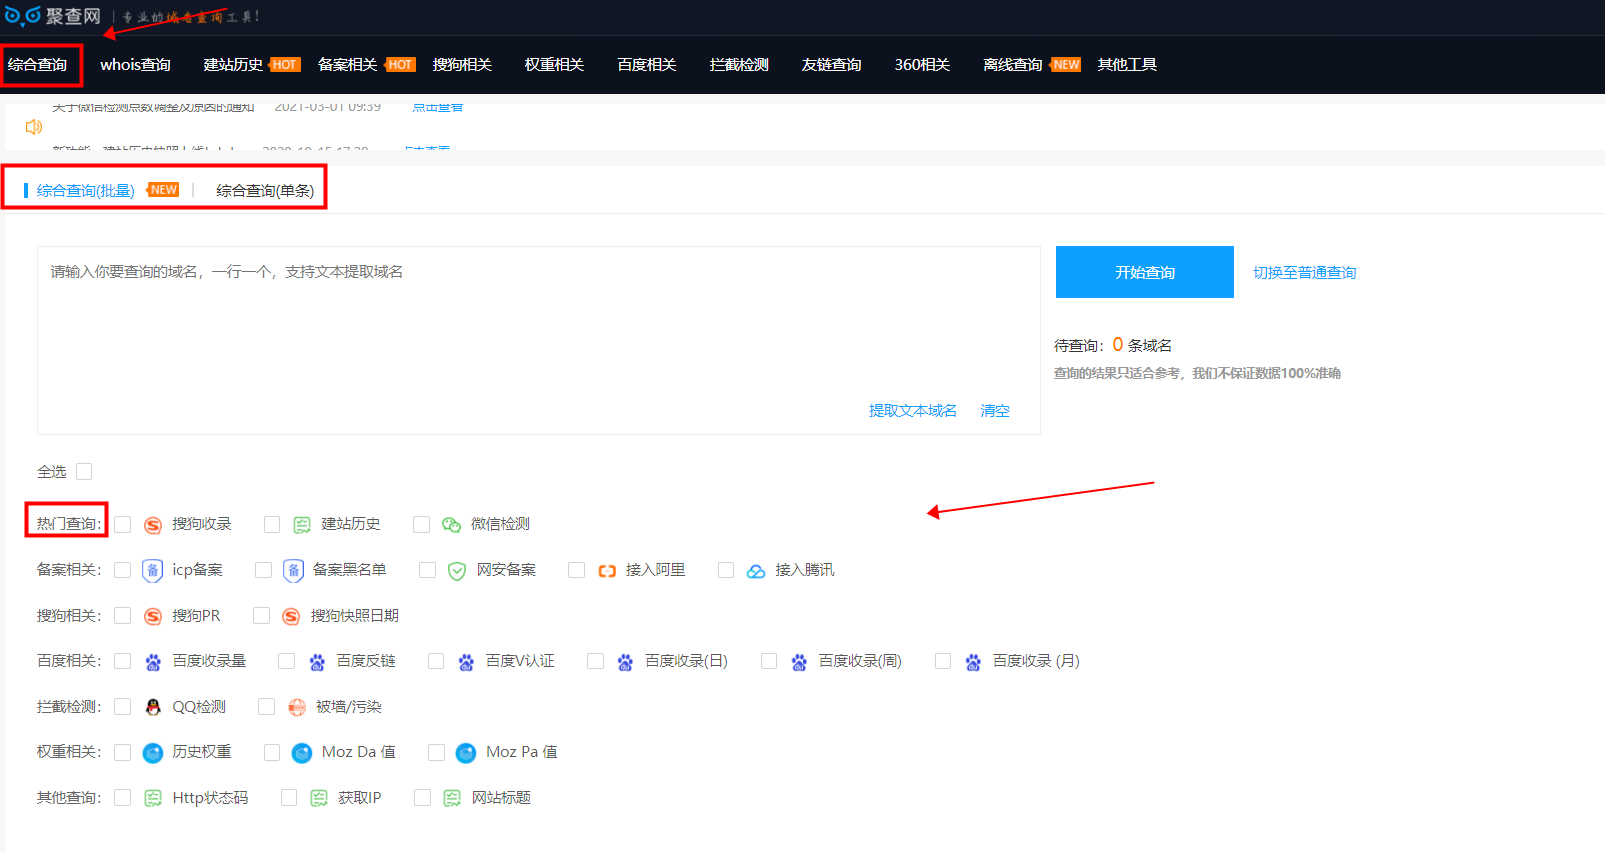1605x852 pixels.
Task: Open the 综合查询 nav item
Action: click(x=37, y=65)
